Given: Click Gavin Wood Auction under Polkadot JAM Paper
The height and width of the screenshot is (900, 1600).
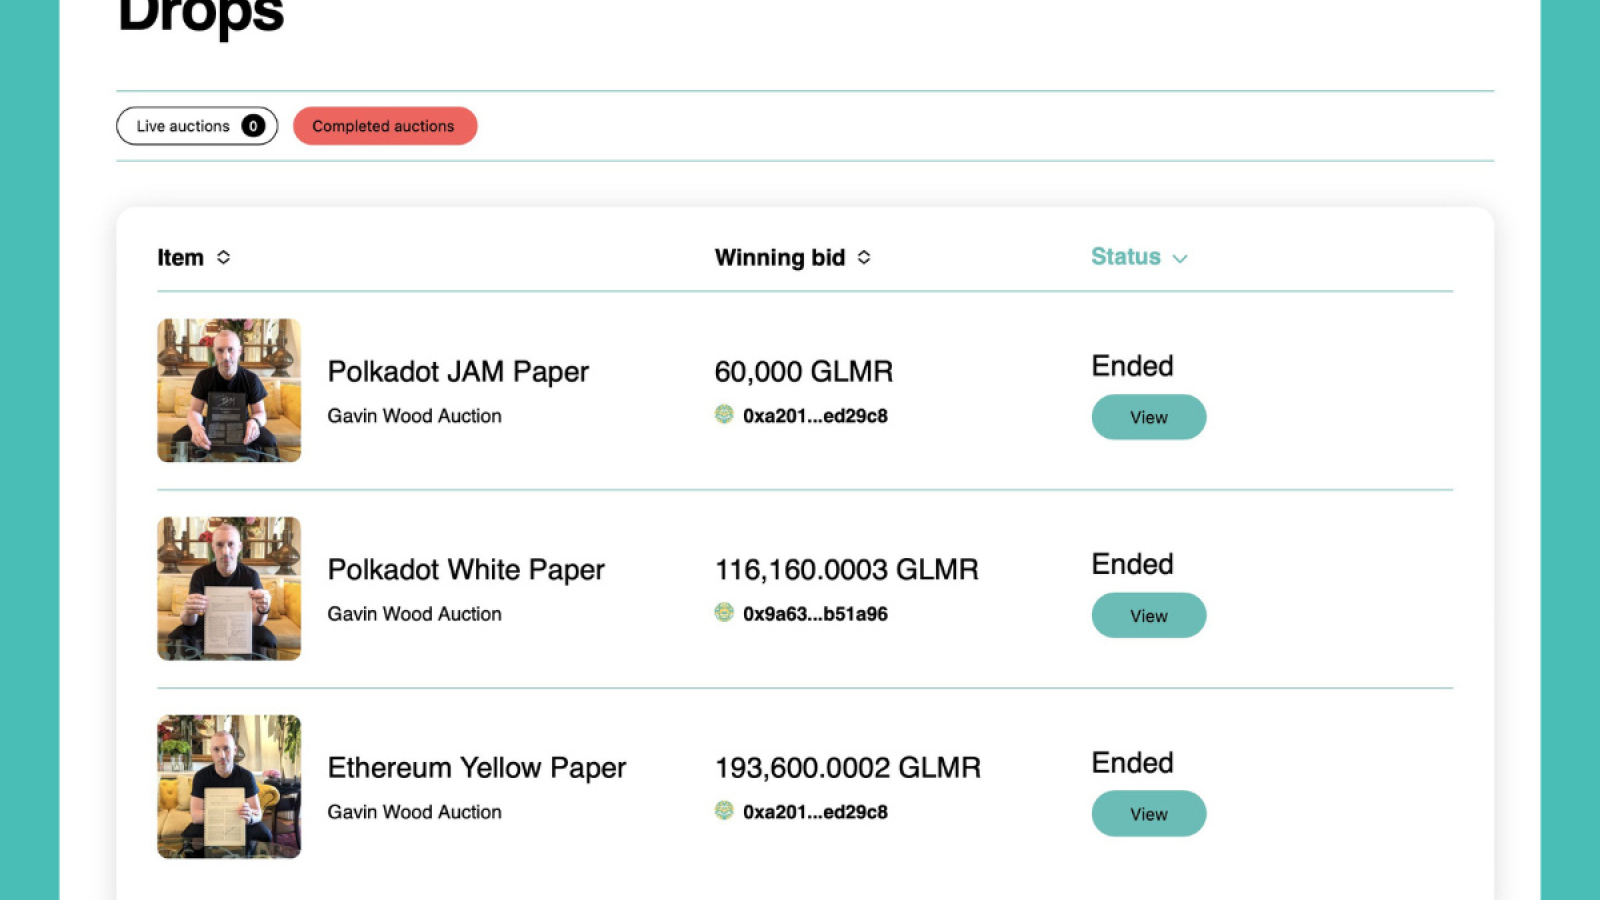Looking at the screenshot, I should pos(415,416).
